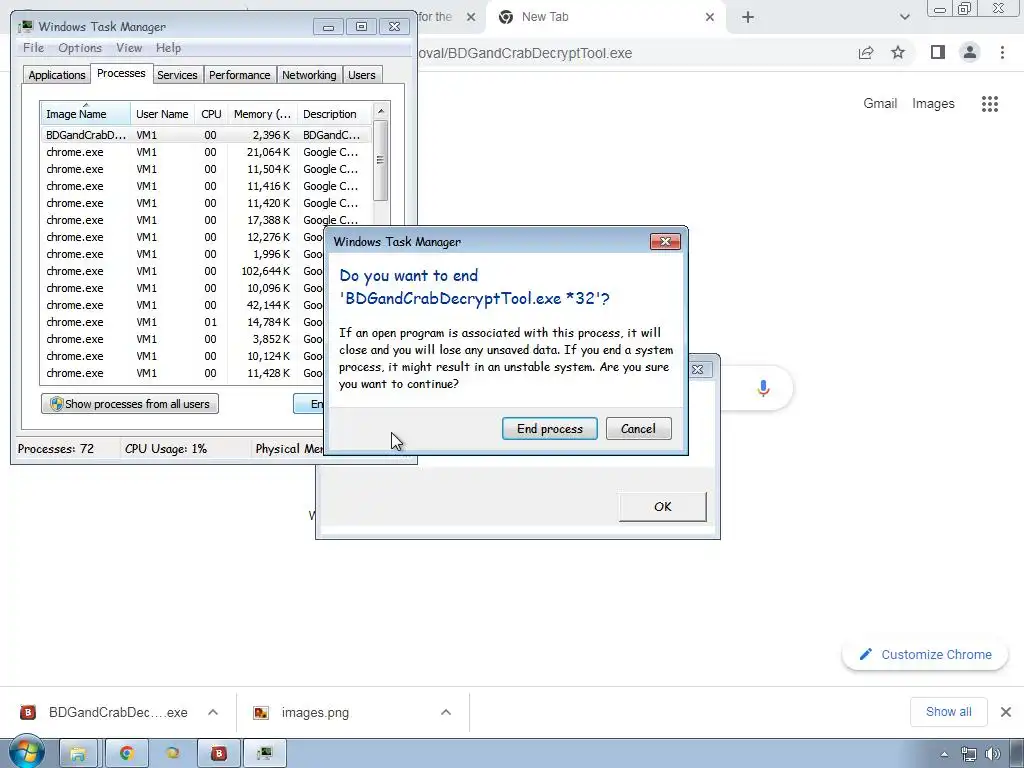The image size is (1024, 768).
Task: Sort processes by User Name column
Action: pos(162,114)
